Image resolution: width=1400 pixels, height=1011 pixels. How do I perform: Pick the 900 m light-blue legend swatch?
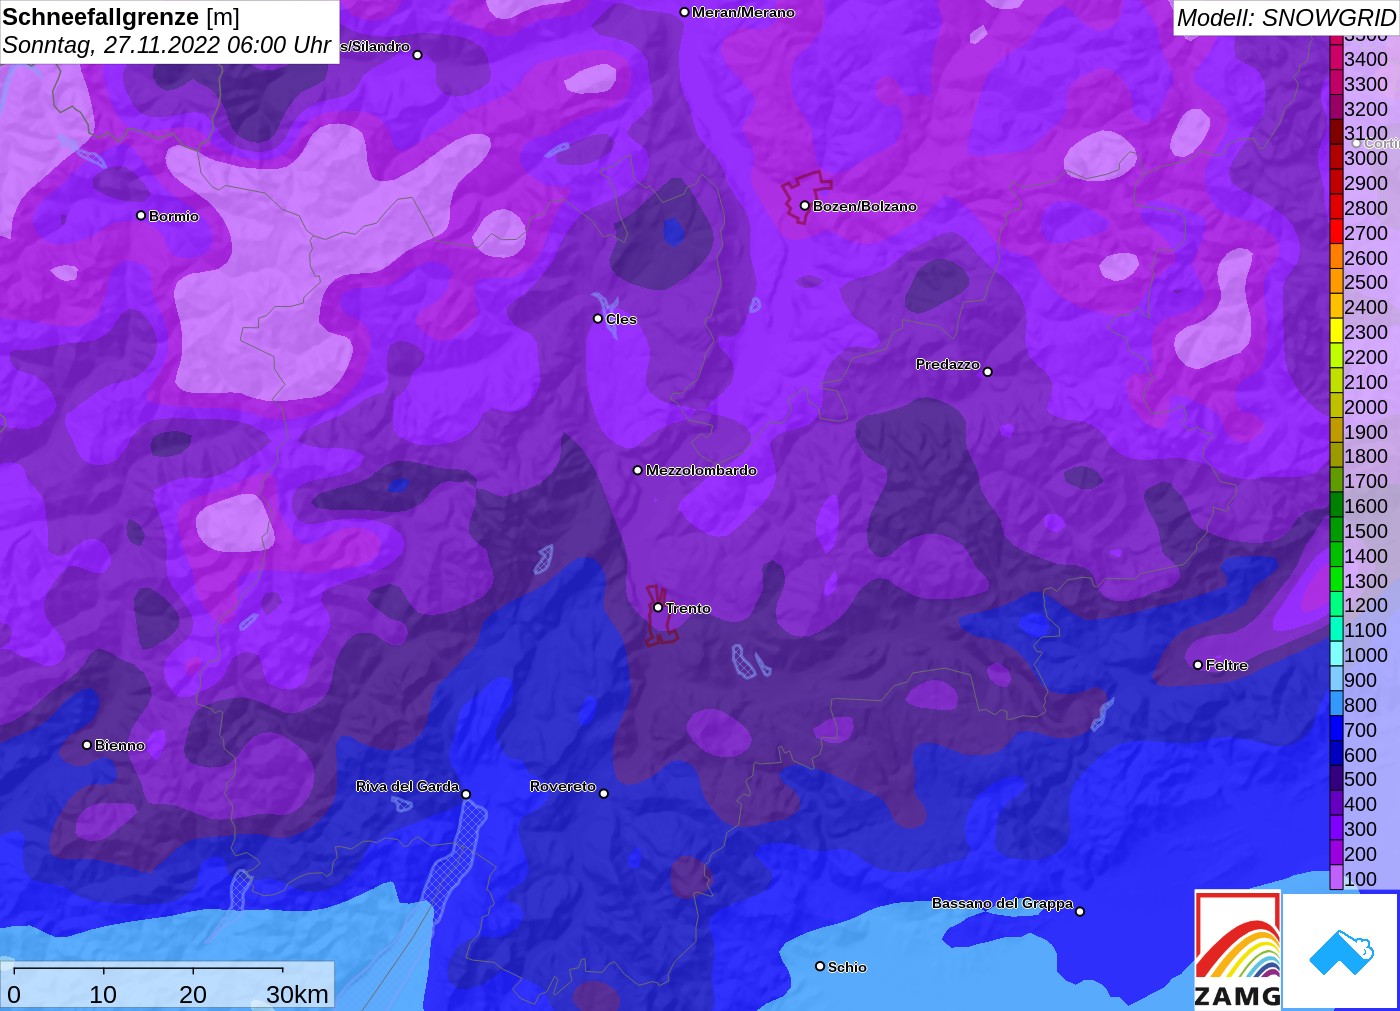point(1336,679)
